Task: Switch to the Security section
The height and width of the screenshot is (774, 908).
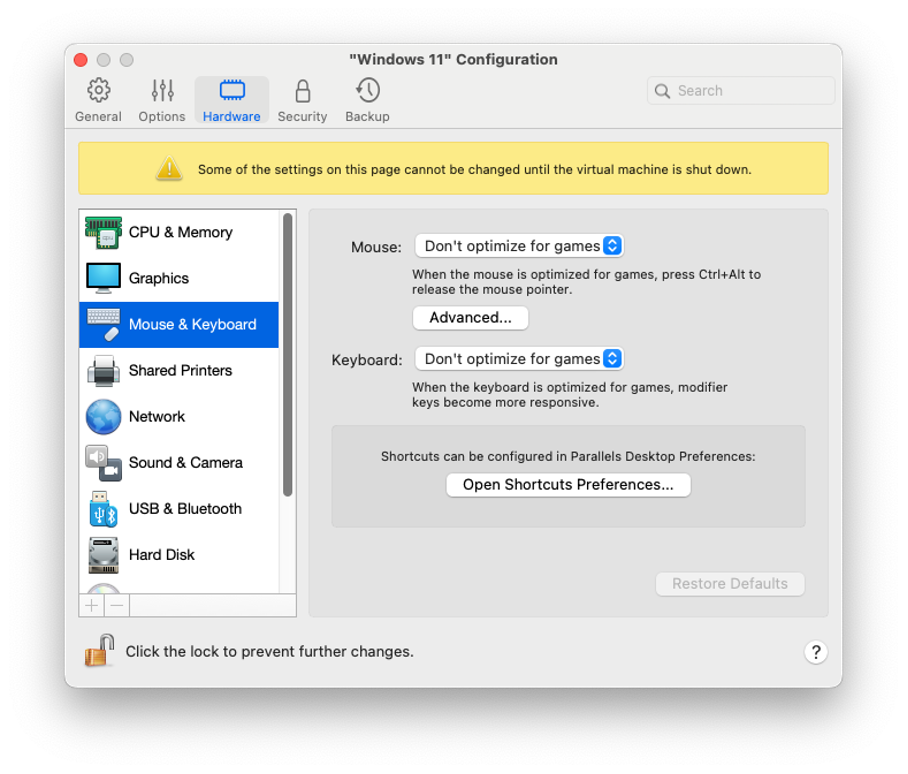Action: (302, 99)
